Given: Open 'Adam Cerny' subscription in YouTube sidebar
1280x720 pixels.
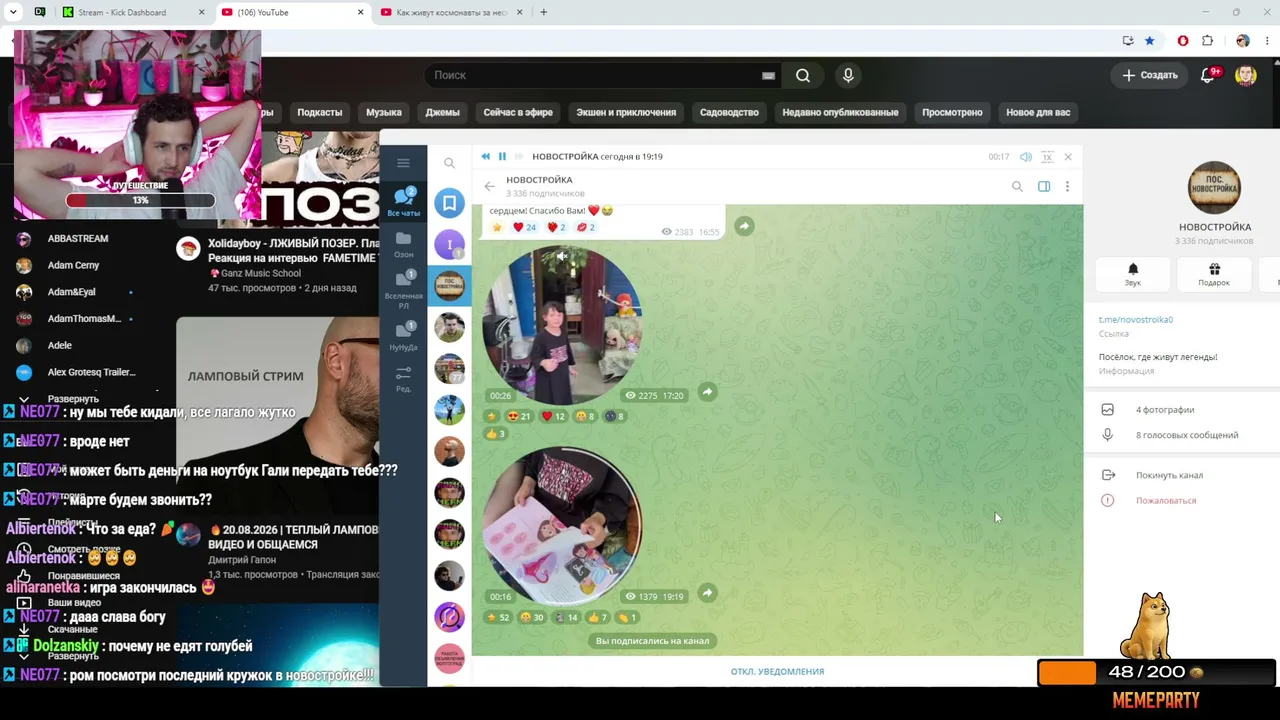Looking at the screenshot, I should 72,265.
